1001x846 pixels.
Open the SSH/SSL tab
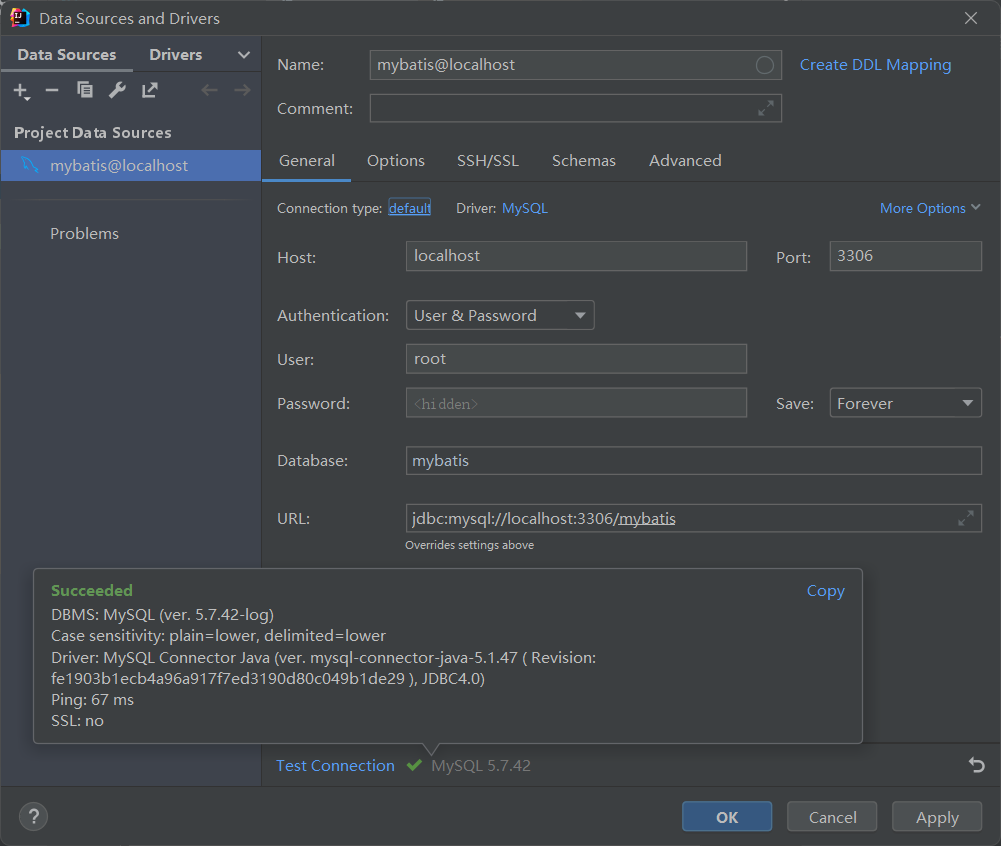pyautogui.click(x=488, y=161)
